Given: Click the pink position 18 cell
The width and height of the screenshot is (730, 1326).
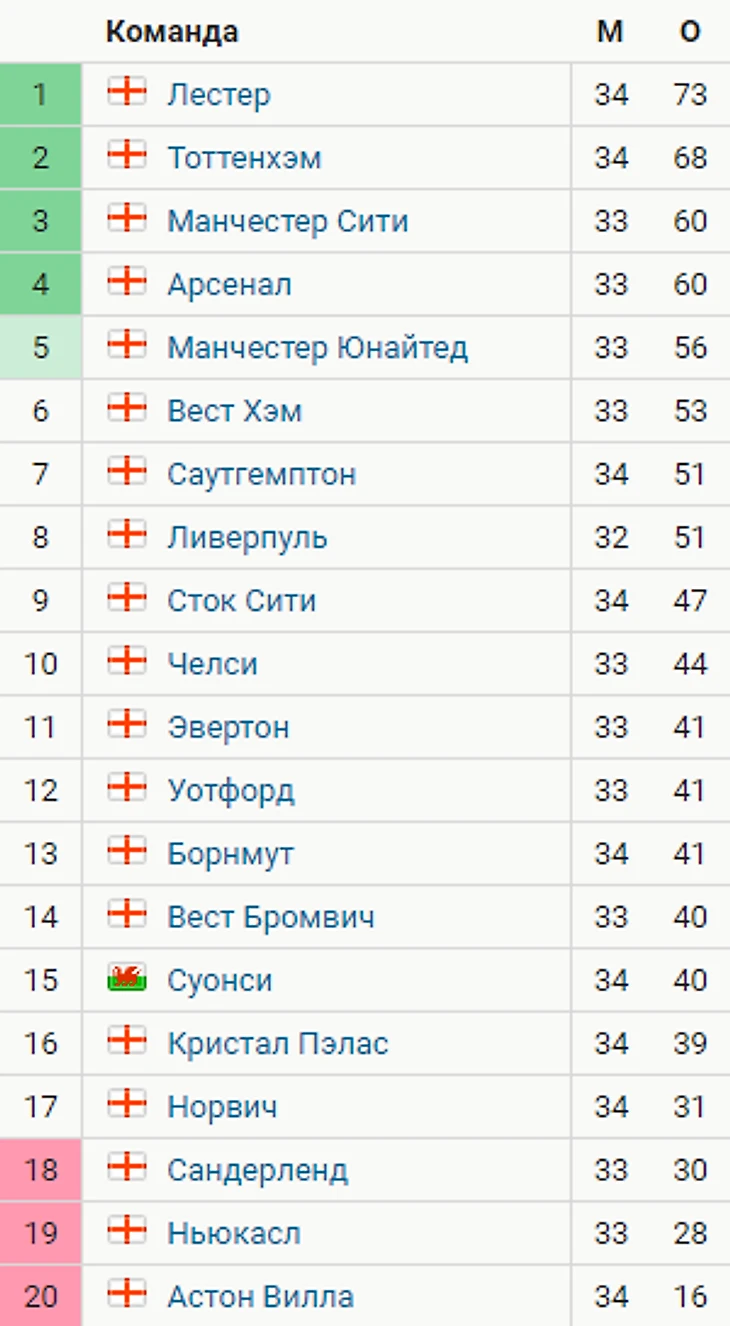Looking at the screenshot, I should [x=40, y=1170].
